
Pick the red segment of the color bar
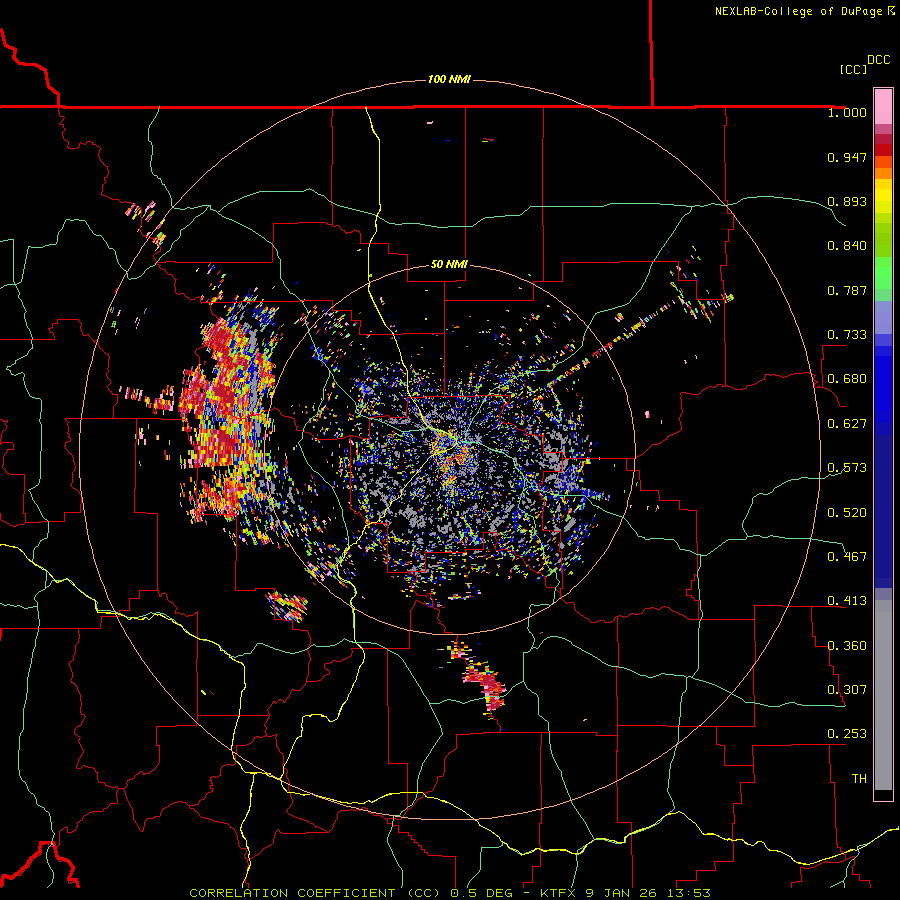coord(883,149)
